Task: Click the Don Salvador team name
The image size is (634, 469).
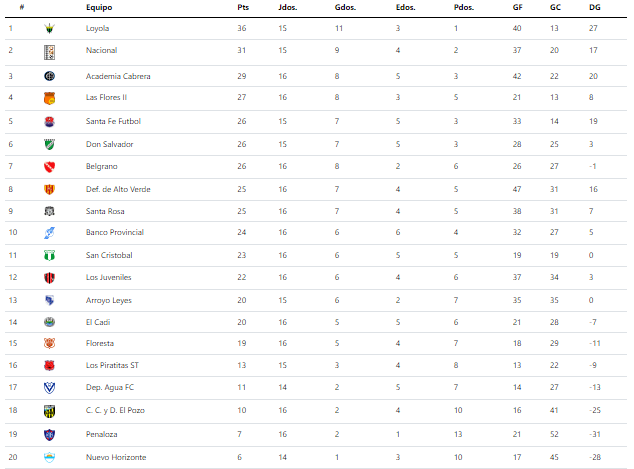Action: point(110,144)
